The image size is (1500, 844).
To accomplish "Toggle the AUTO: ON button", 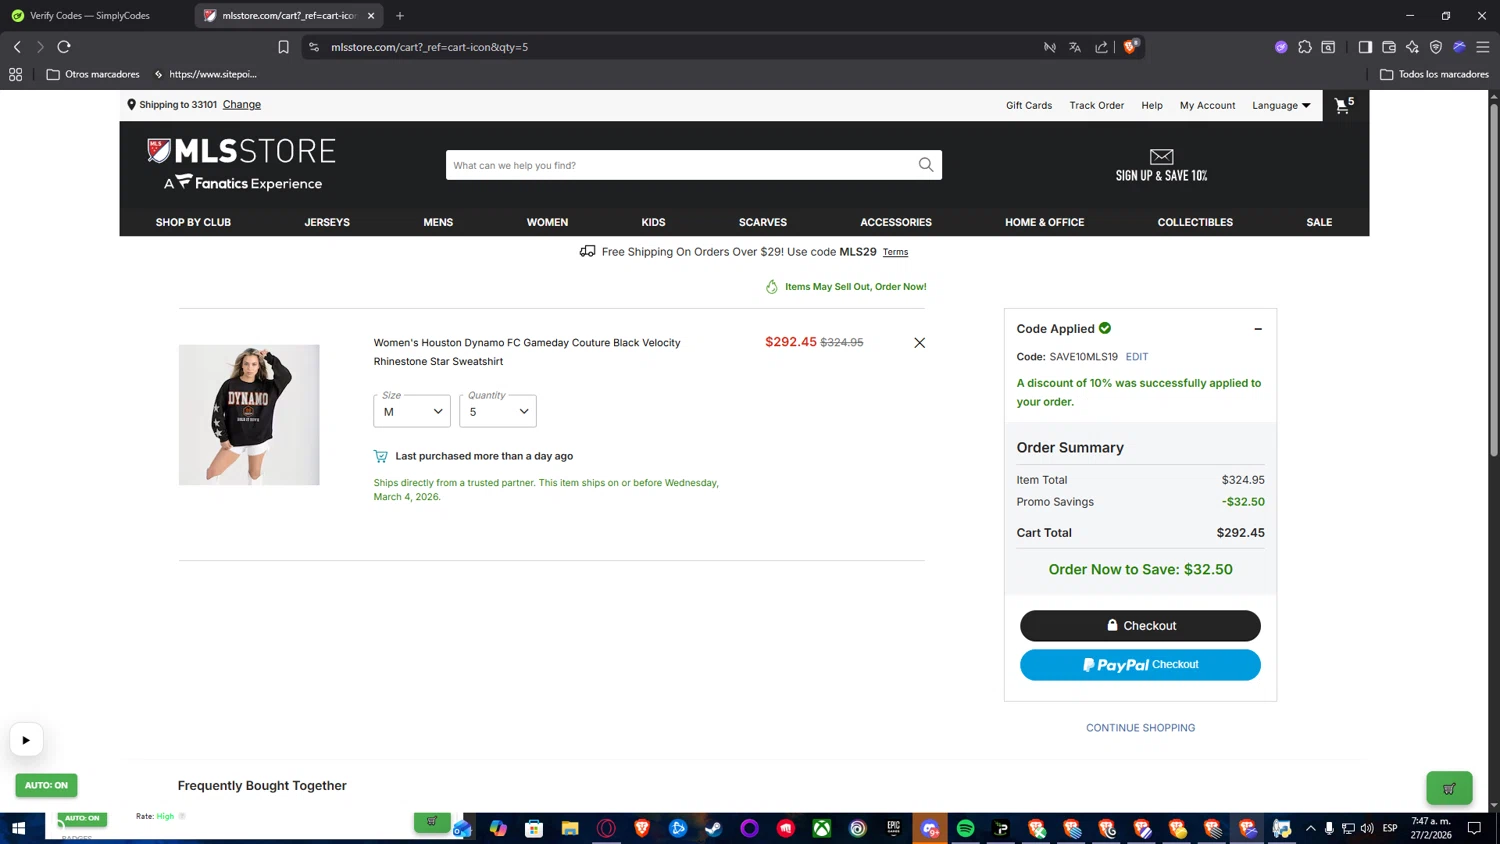I will coord(46,785).
